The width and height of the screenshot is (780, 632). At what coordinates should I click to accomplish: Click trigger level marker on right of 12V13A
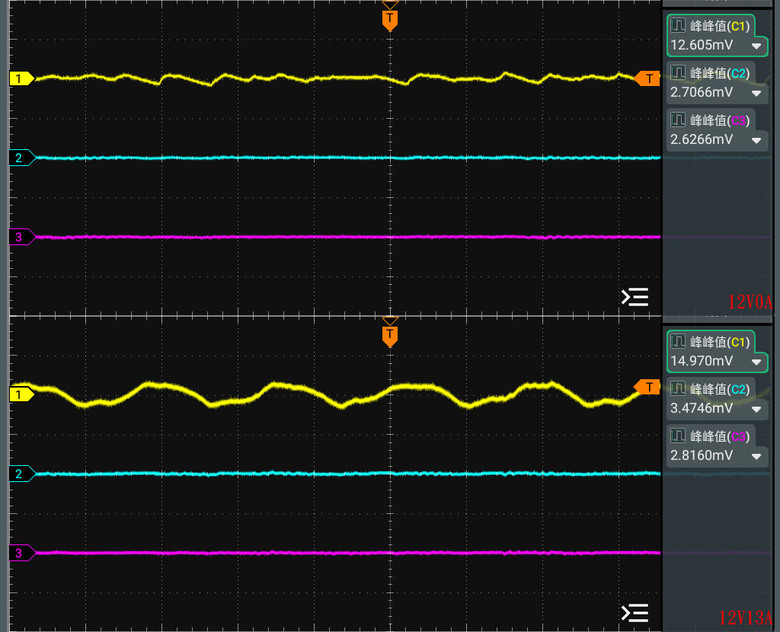click(x=648, y=387)
